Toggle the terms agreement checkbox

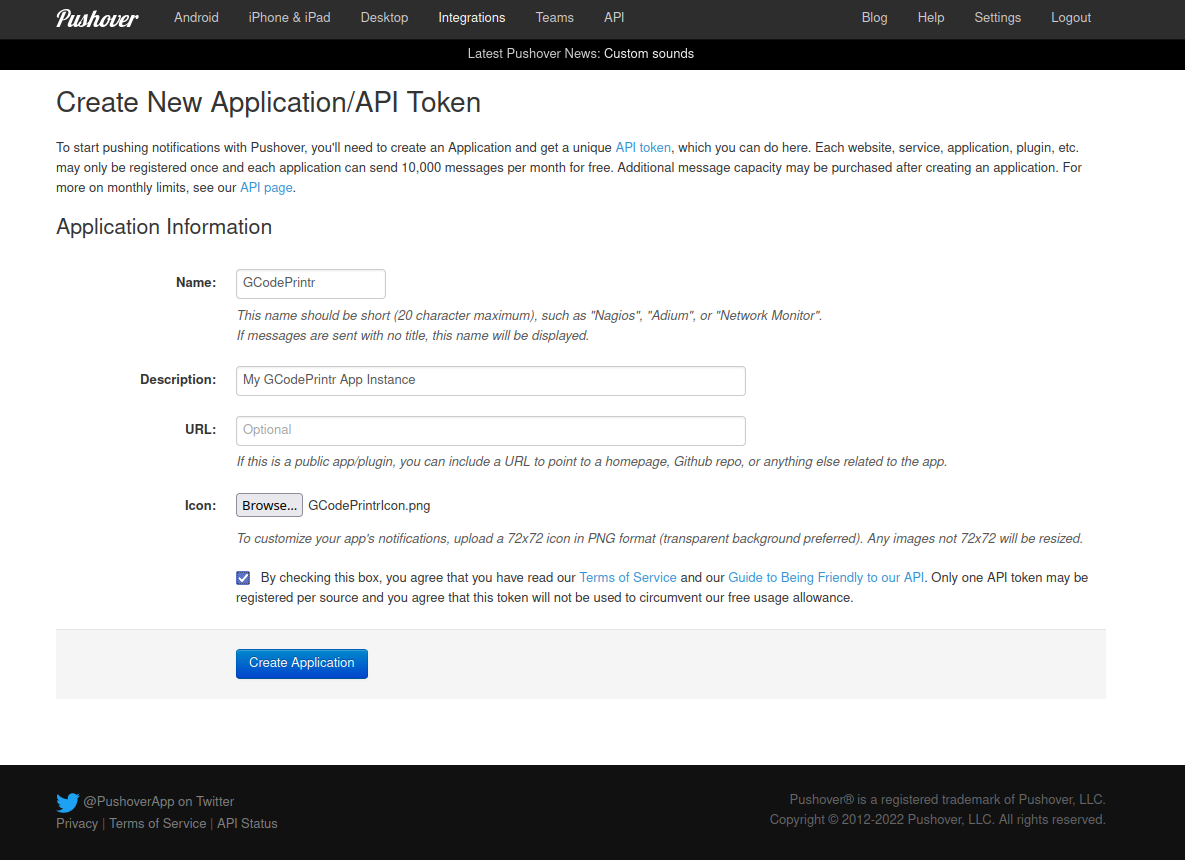[243, 578]
